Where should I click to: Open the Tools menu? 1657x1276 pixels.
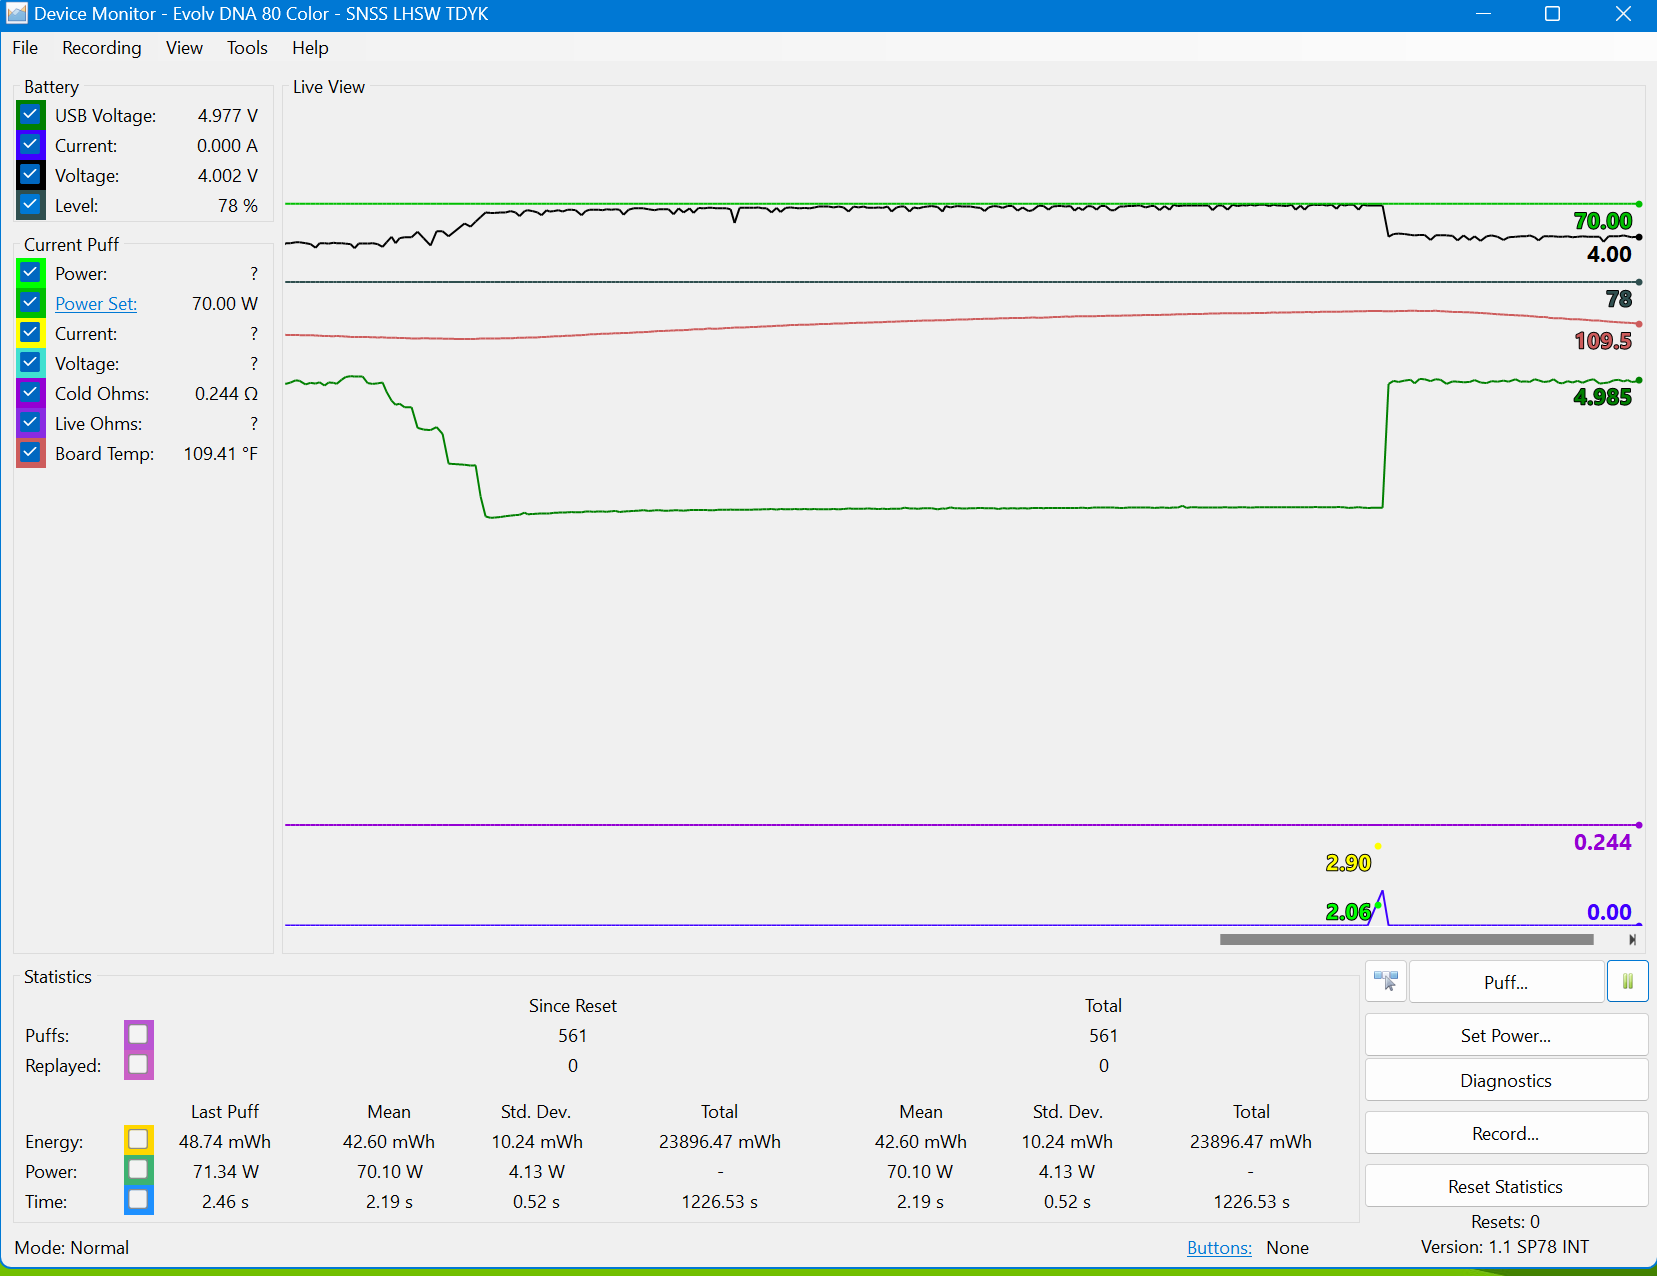click(247, 48)
